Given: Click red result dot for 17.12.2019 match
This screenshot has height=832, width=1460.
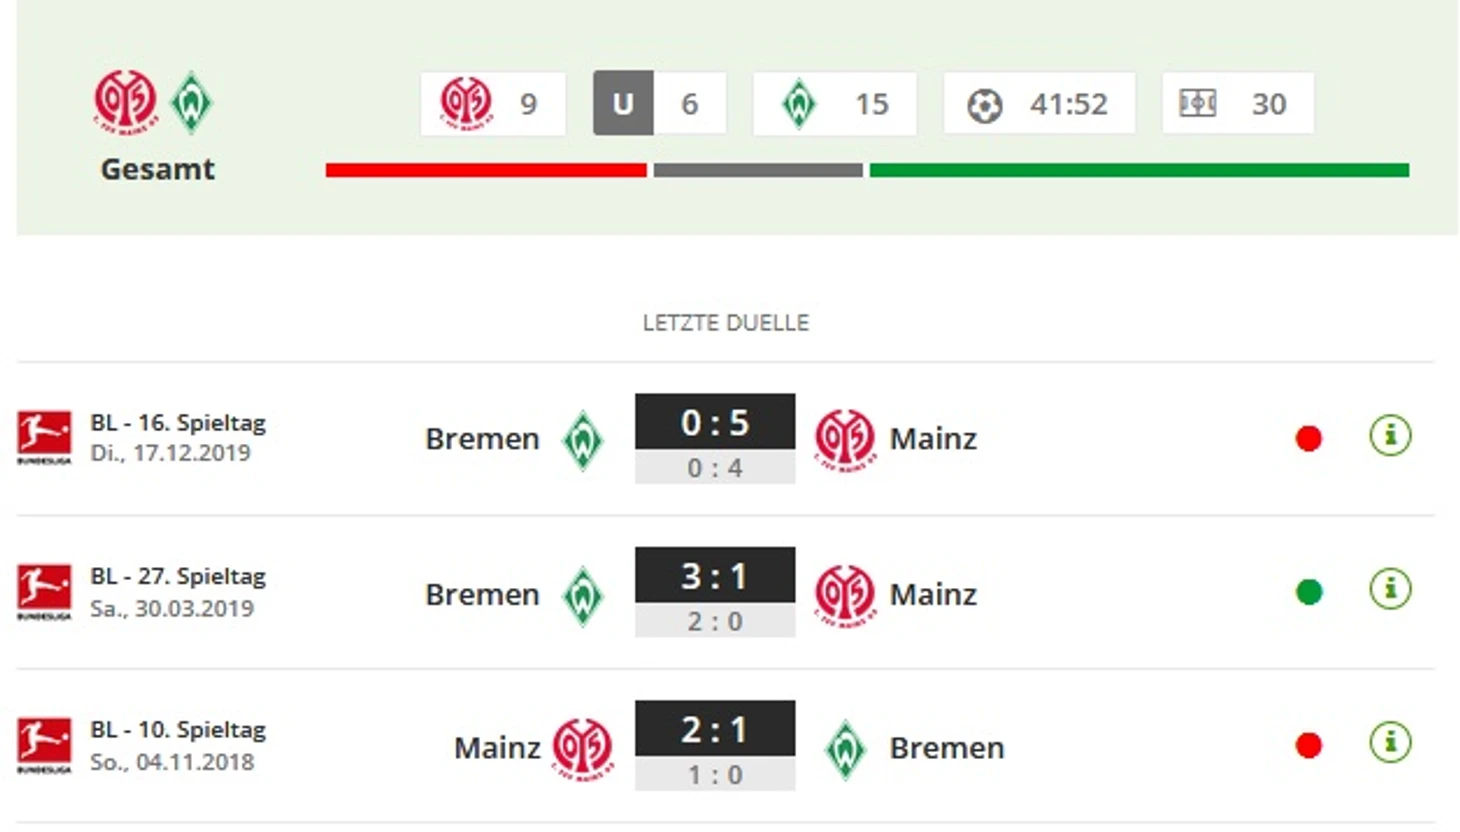Looking at the screenshot, I should 1308,438.
